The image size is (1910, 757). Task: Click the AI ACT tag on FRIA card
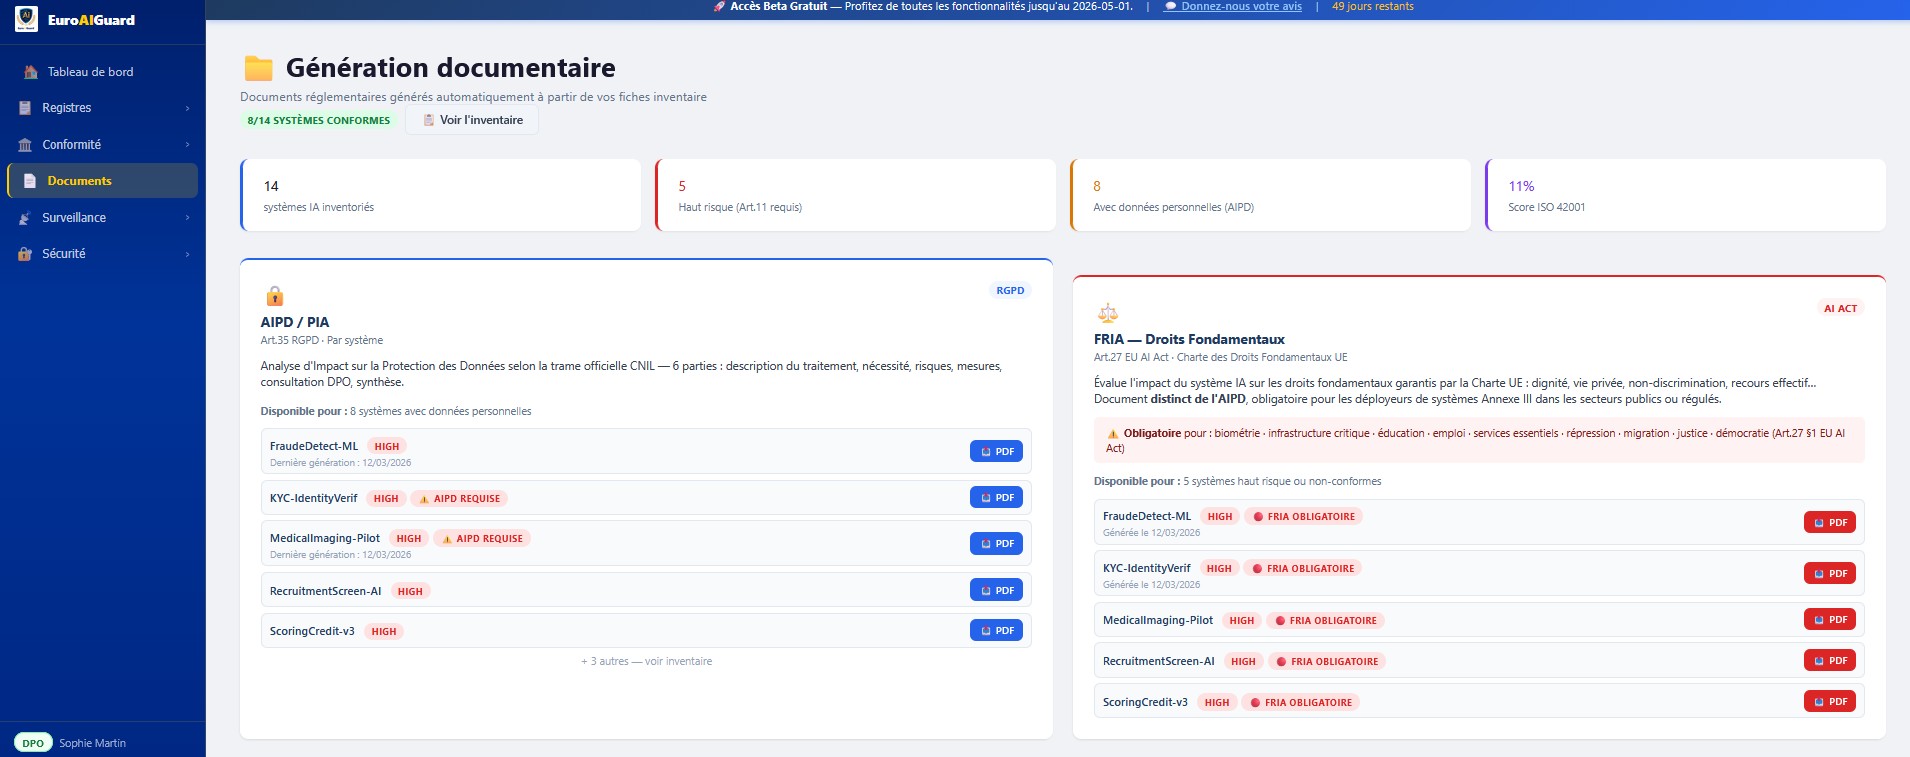pyautogui.click(x=1840, y=309)
